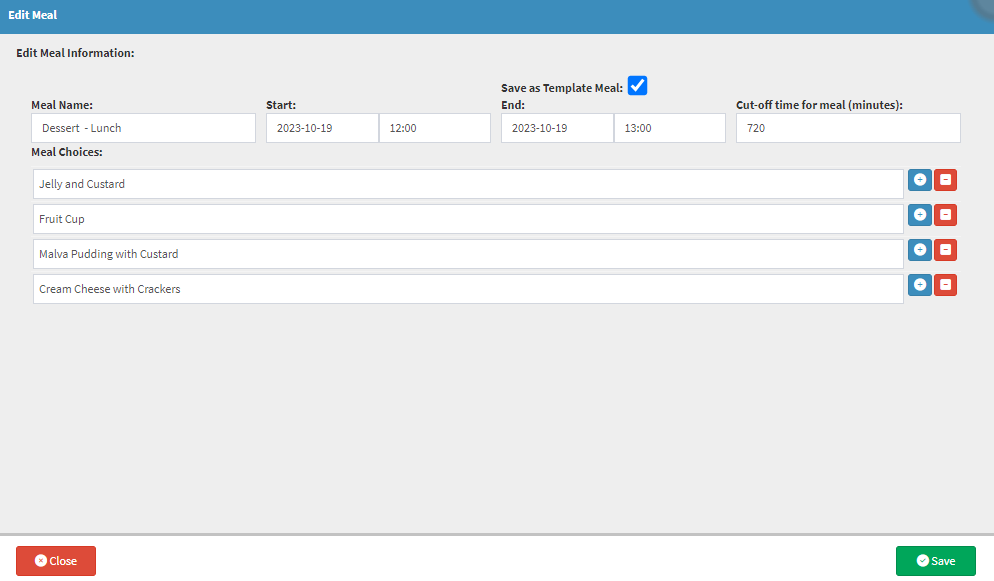
Task: Focus the Cut-off time minutes field
Action: (x=848, y=128)
